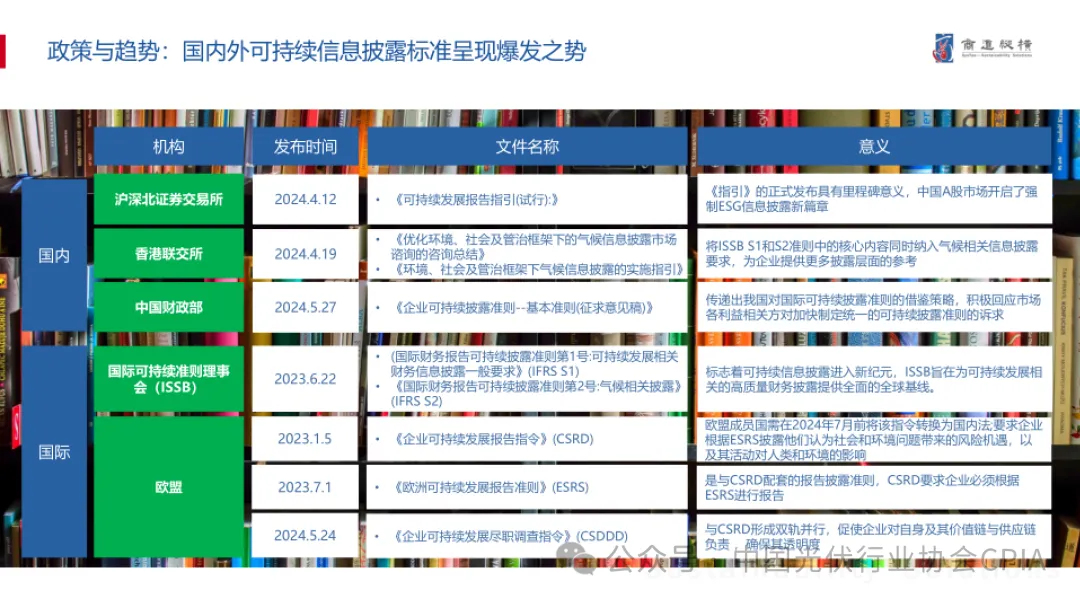Select the 文件名称 column header
1080x603 pixels.
(527, 146)
